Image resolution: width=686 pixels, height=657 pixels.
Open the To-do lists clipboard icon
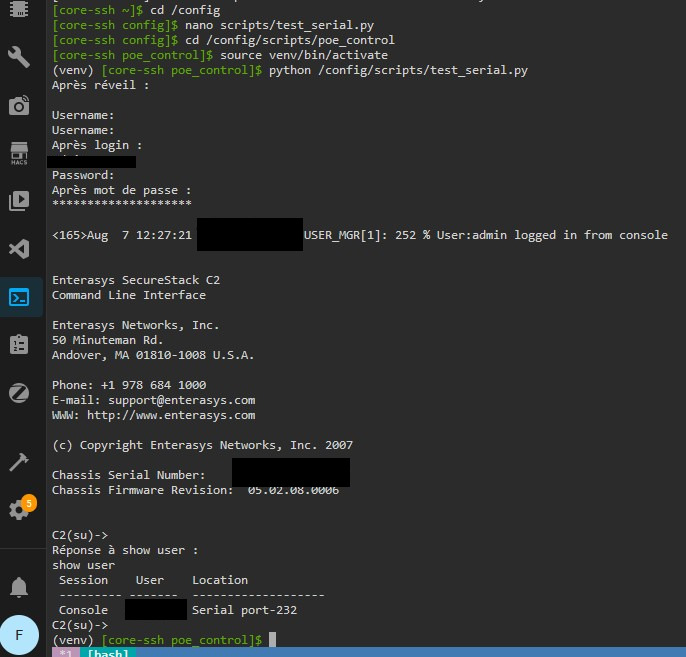[19, 345]
